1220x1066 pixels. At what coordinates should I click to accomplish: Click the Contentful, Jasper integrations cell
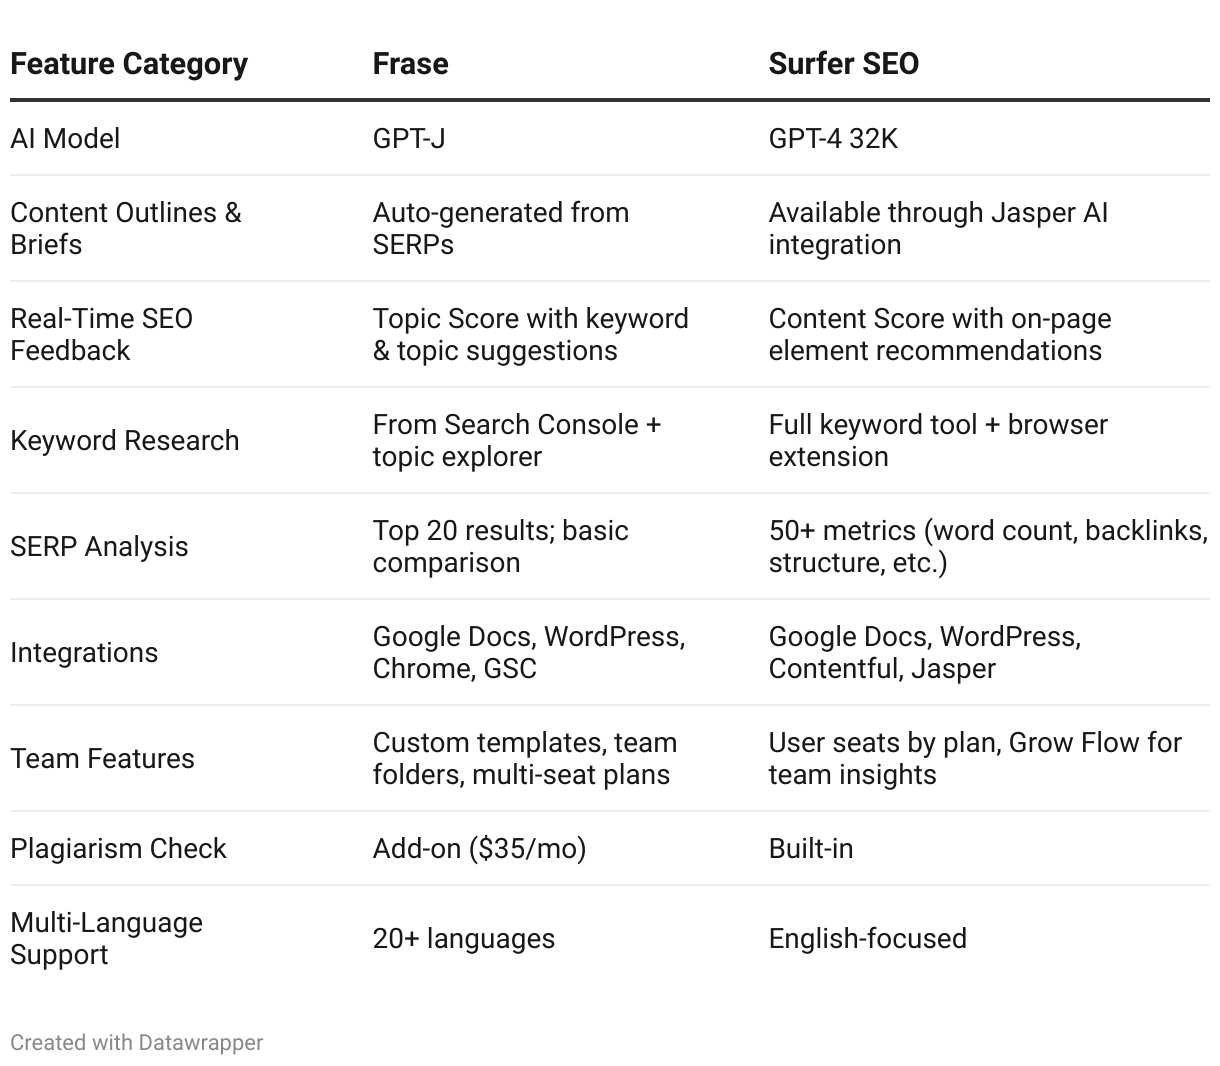coord(925,652)
